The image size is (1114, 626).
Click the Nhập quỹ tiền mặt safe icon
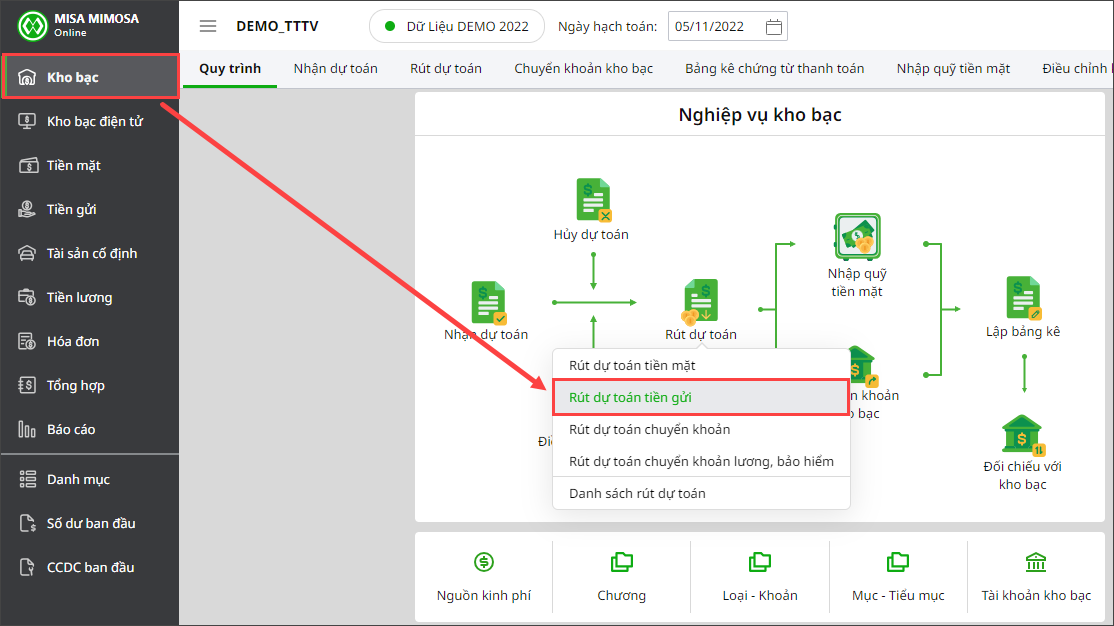click(858, 237)
